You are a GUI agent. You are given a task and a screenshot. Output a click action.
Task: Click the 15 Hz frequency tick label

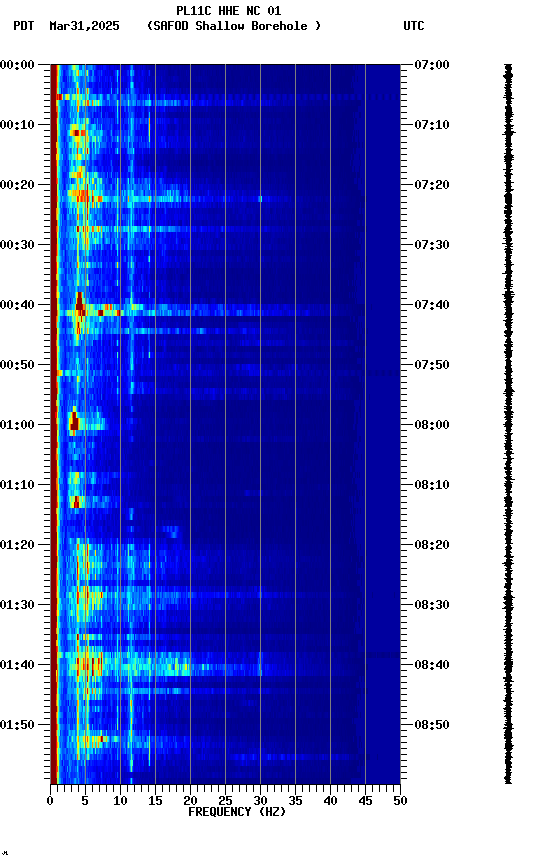point(155,801)
